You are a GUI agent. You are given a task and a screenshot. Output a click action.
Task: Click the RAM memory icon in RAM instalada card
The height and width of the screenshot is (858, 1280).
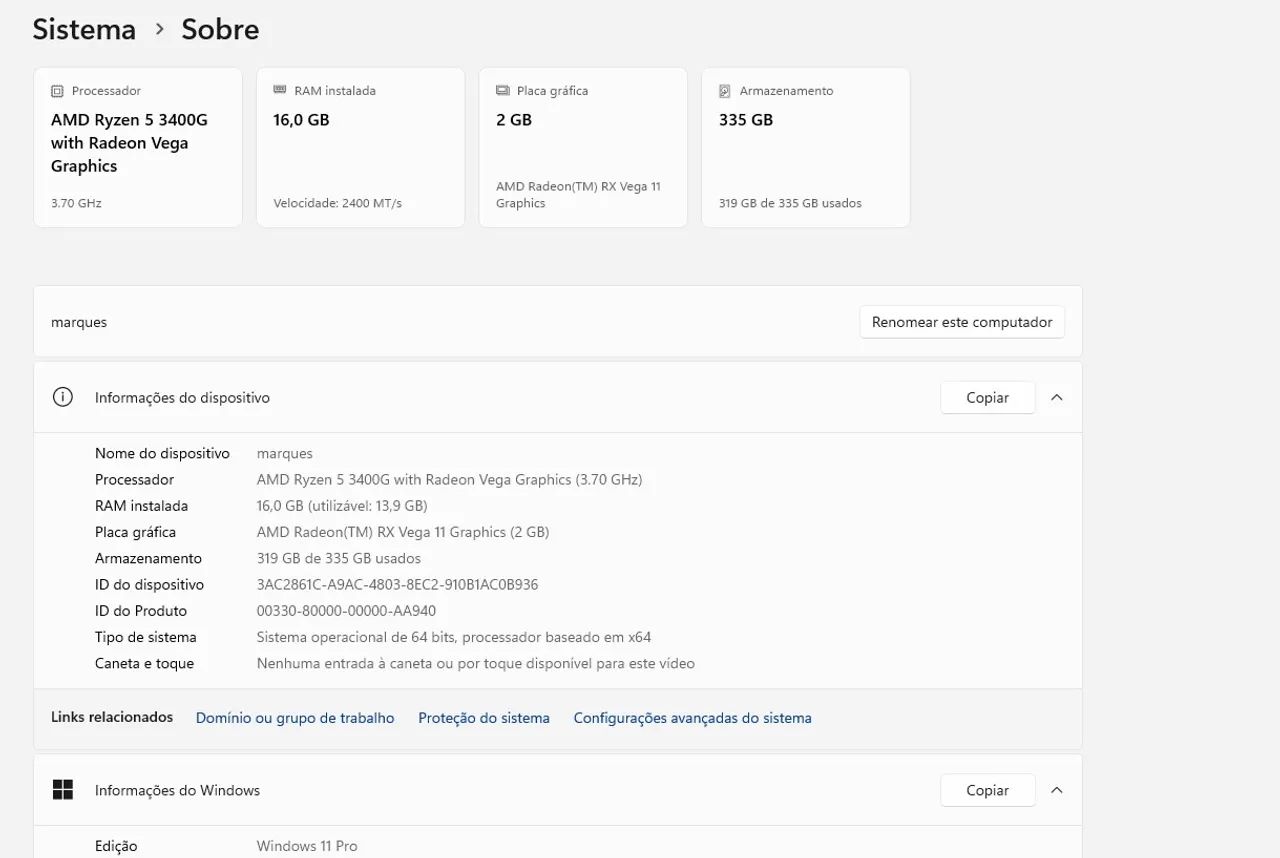pos(280,90)
